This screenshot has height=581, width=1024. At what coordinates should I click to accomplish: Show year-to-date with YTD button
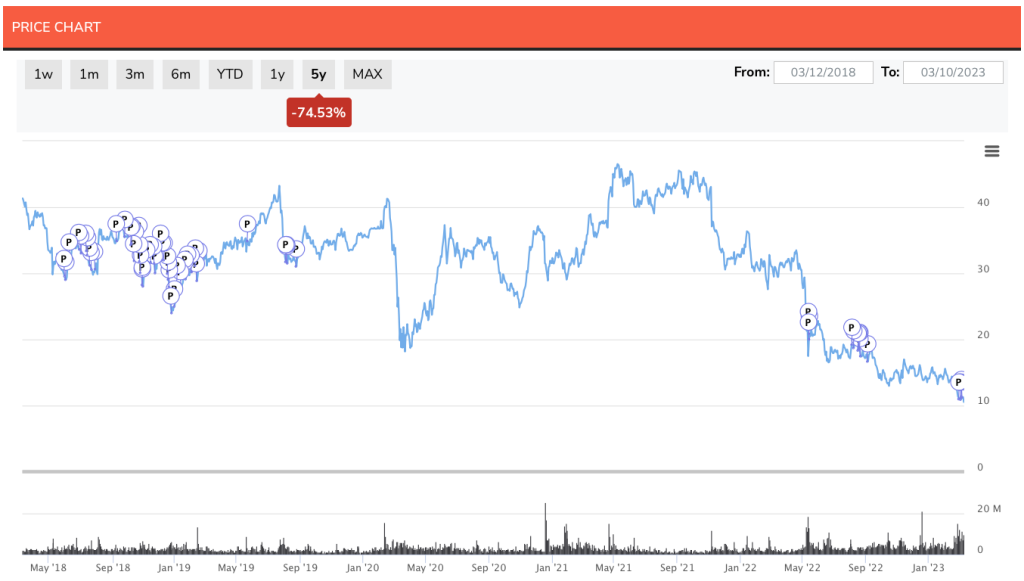230,74
